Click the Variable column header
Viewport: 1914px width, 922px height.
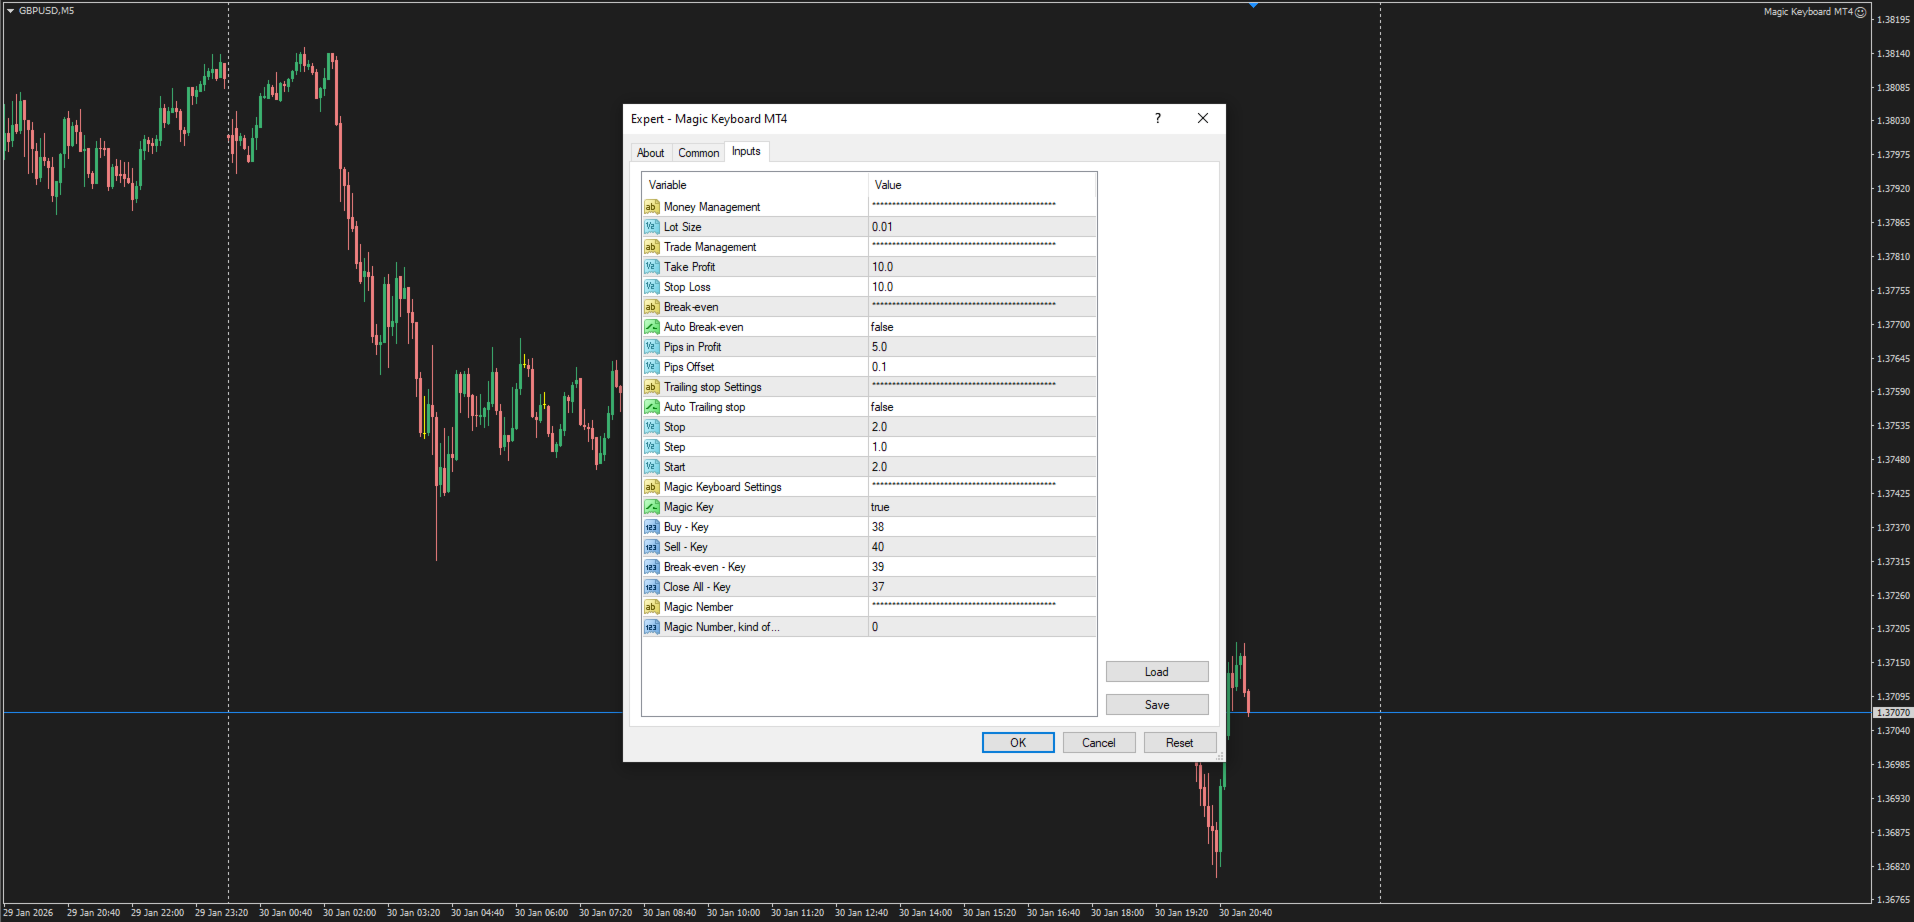click(755, 185)
